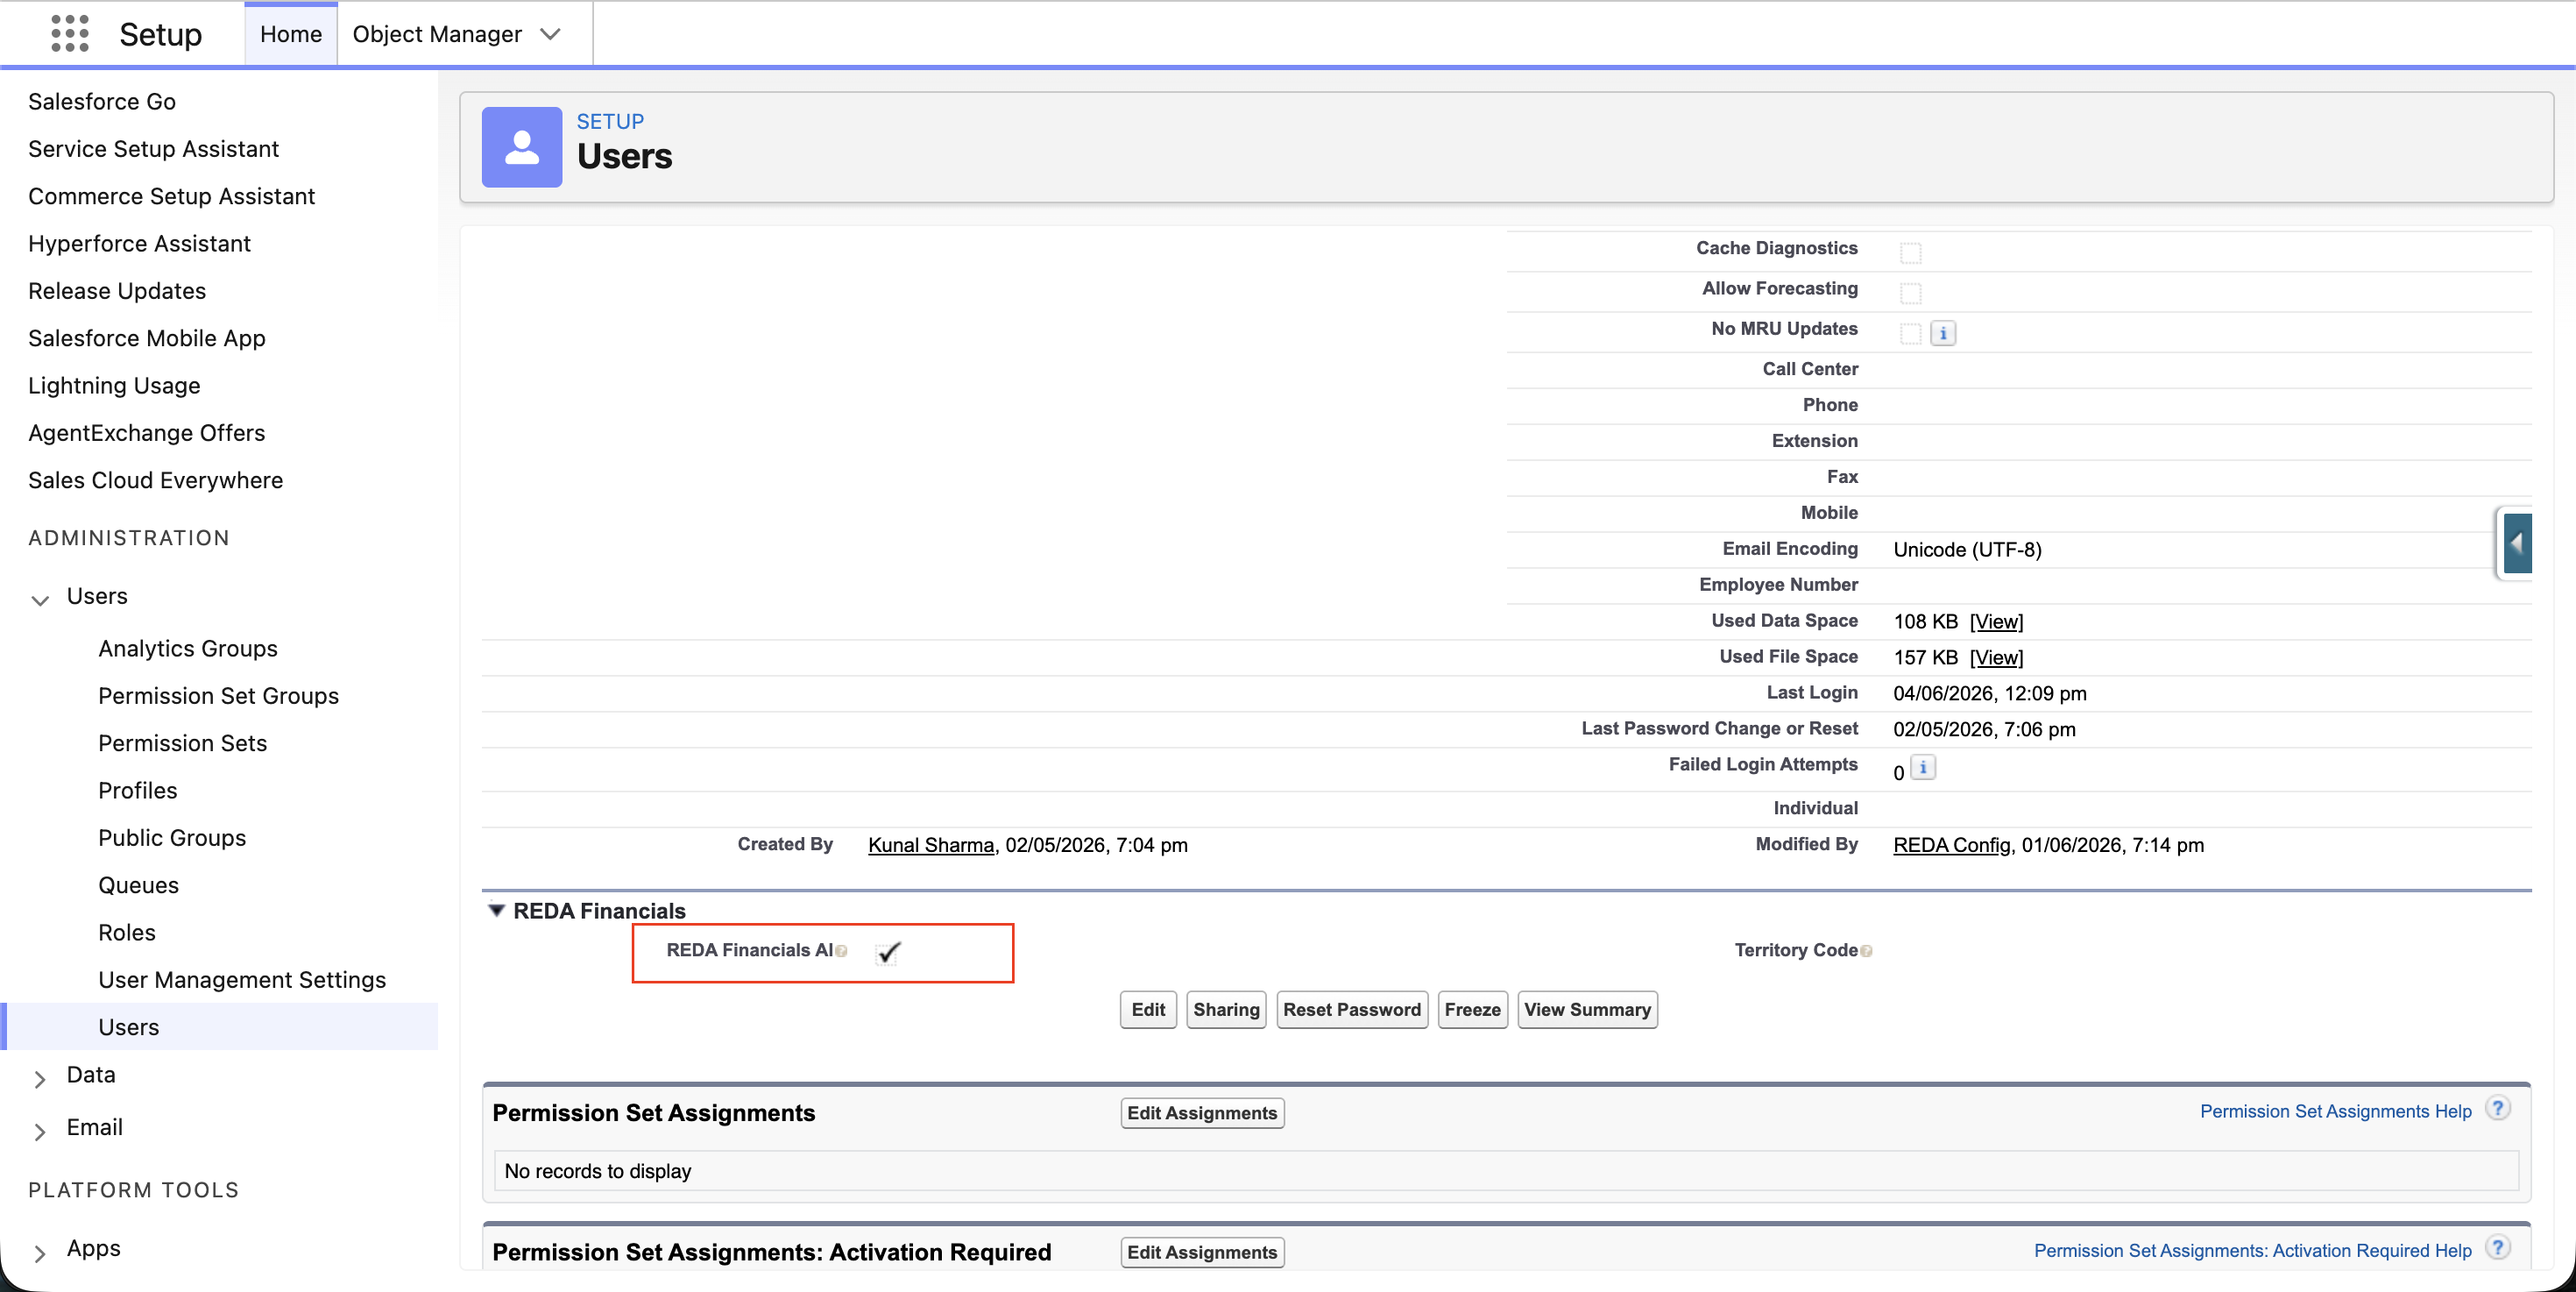Click the Edit button
2576x1292 pixels.
[x=1148, y=1009]
